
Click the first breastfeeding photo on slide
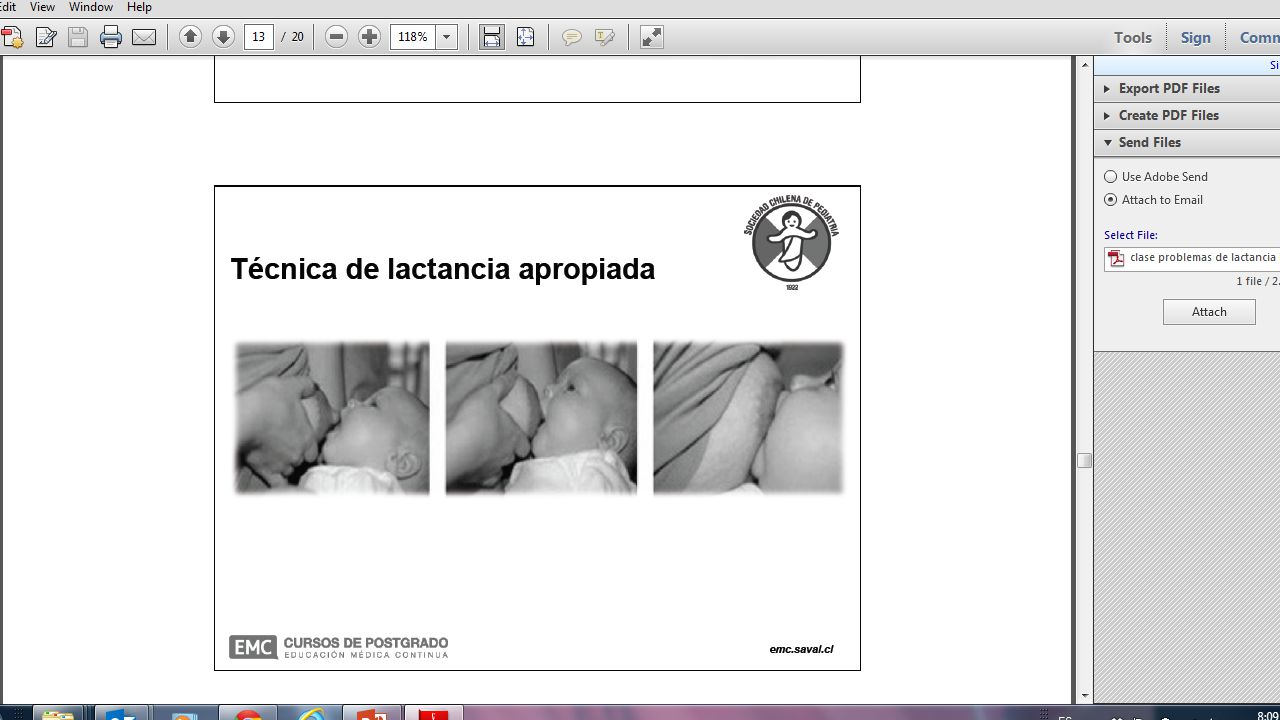coord(332,418)
